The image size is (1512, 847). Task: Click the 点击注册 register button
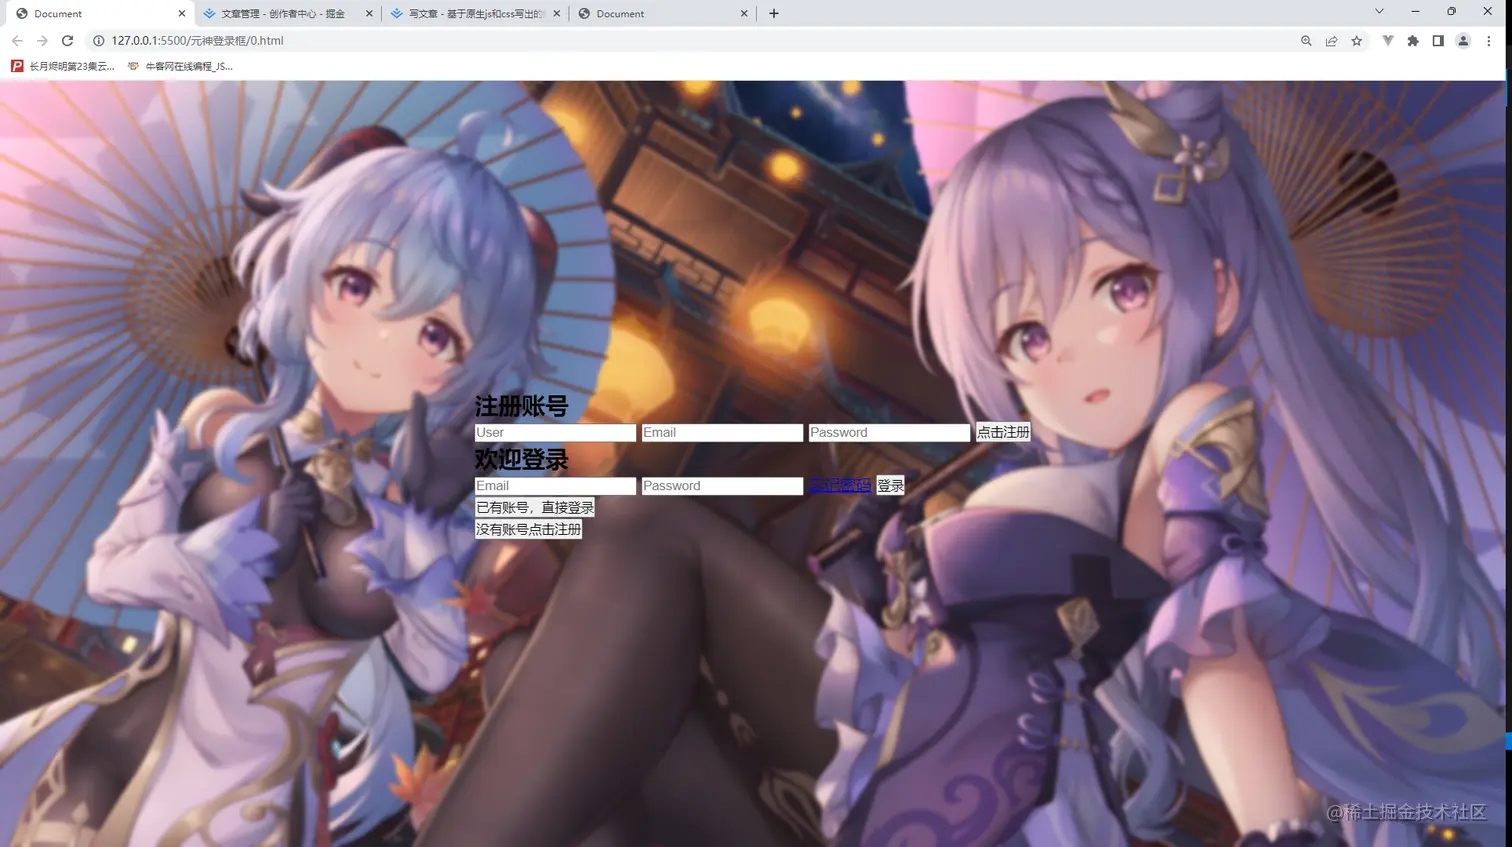pos(1002,432)
